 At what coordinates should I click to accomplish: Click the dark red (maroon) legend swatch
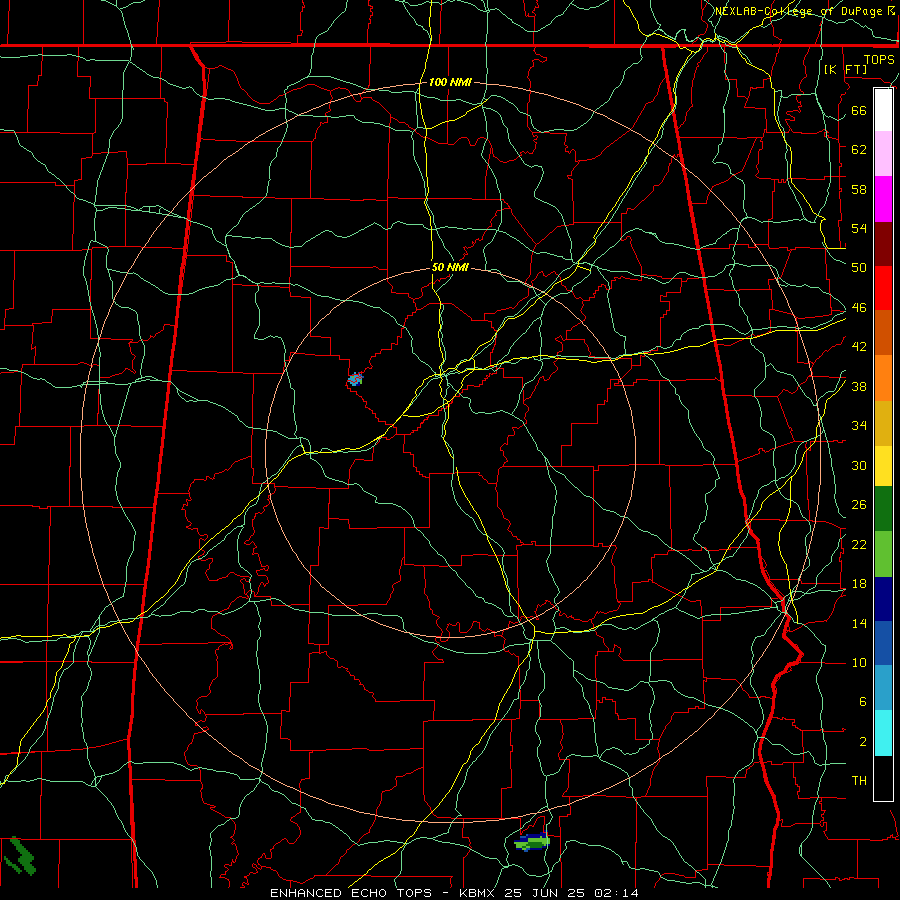[883, 244]
